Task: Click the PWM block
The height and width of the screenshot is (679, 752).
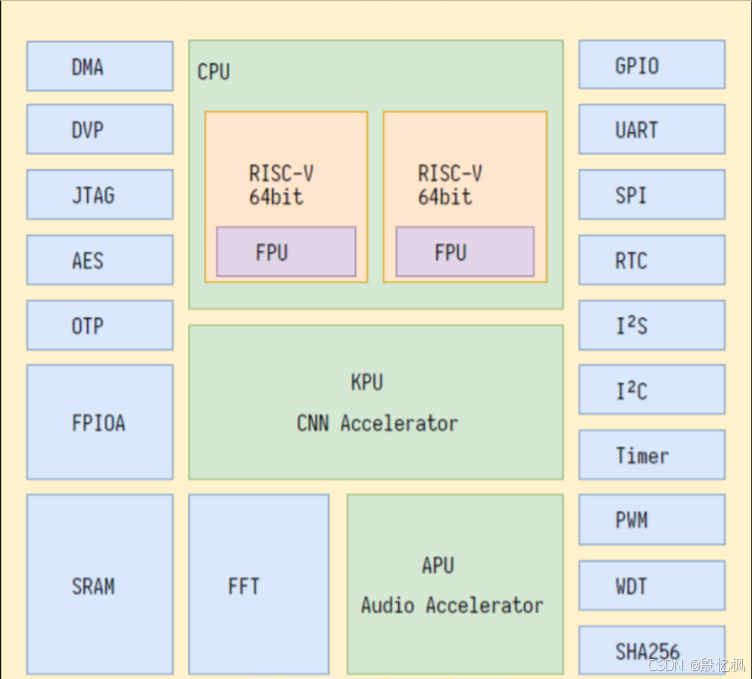Action: [x=652, y=520]
